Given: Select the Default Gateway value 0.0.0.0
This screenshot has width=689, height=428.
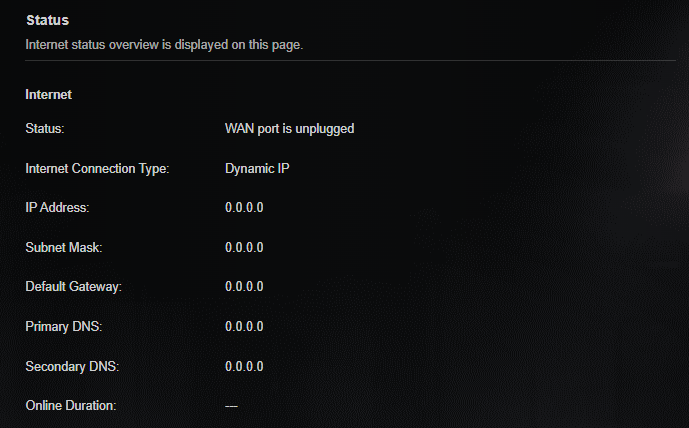Looking at the screenshot, I should (x=244, y=287).
